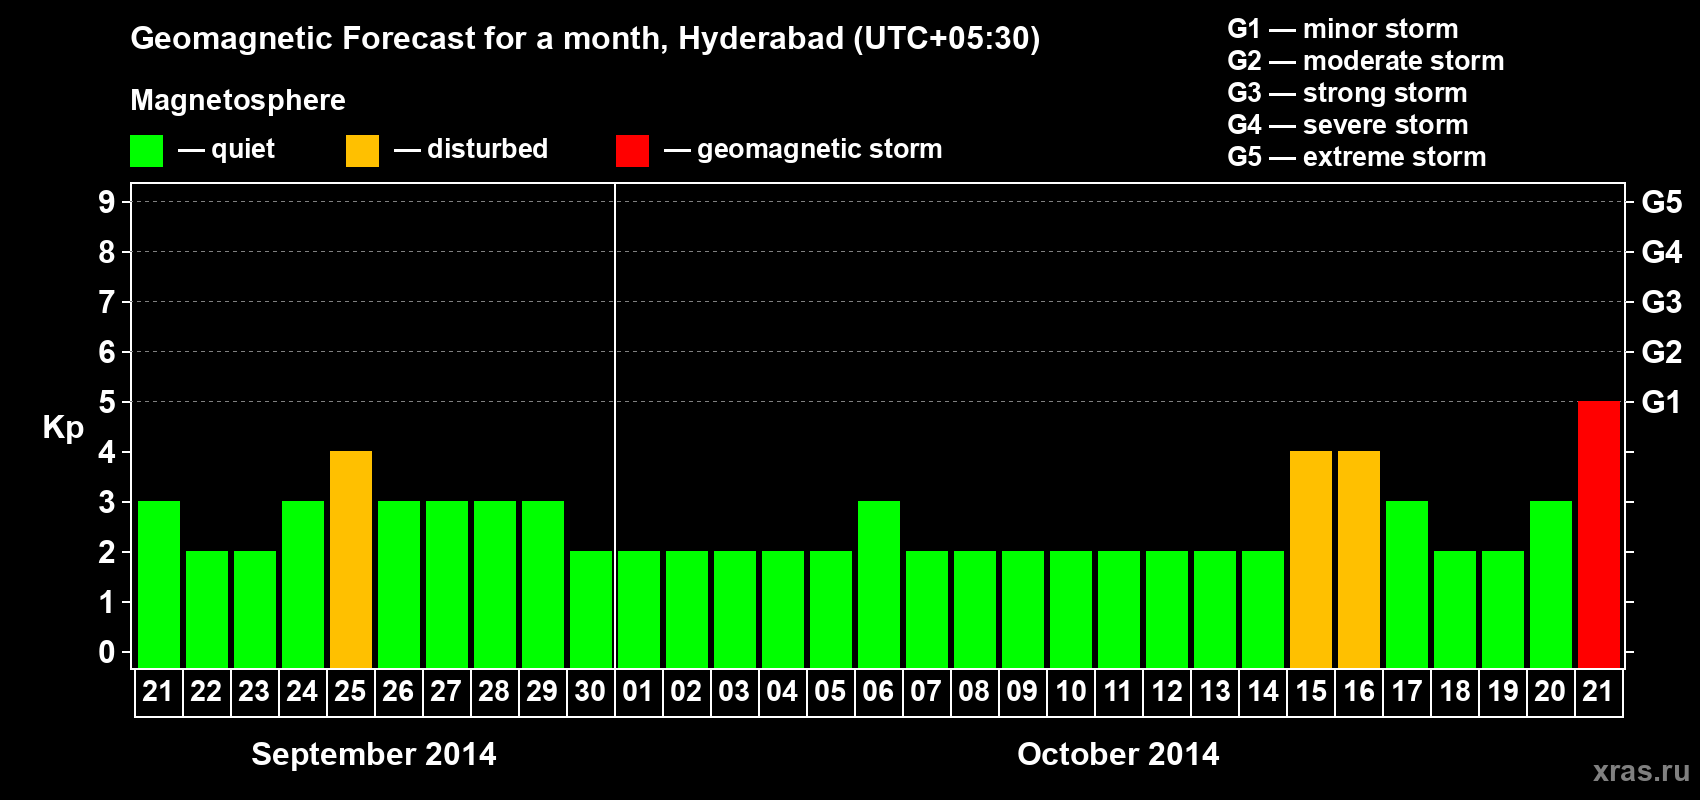Select the orange October 15 bar
Viewport: 1700px width, 800px height.
click(1310, 559)
